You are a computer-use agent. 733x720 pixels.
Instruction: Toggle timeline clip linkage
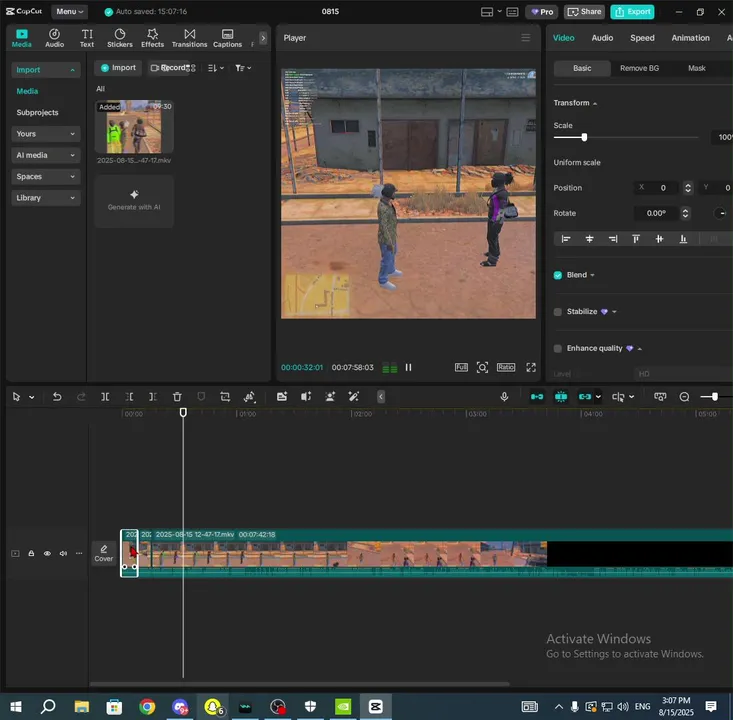(585, 397)
